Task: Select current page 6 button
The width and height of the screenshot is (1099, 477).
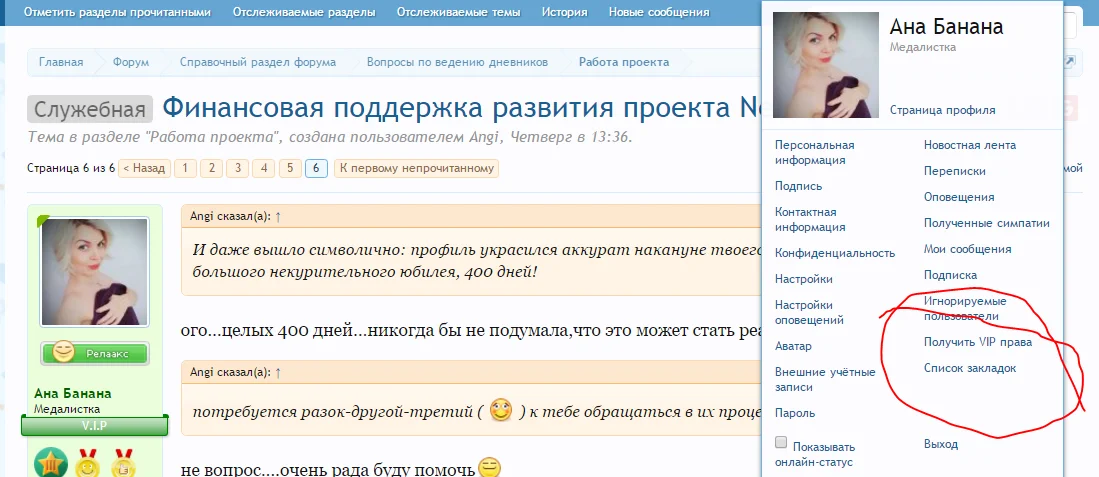Action: 316,168
